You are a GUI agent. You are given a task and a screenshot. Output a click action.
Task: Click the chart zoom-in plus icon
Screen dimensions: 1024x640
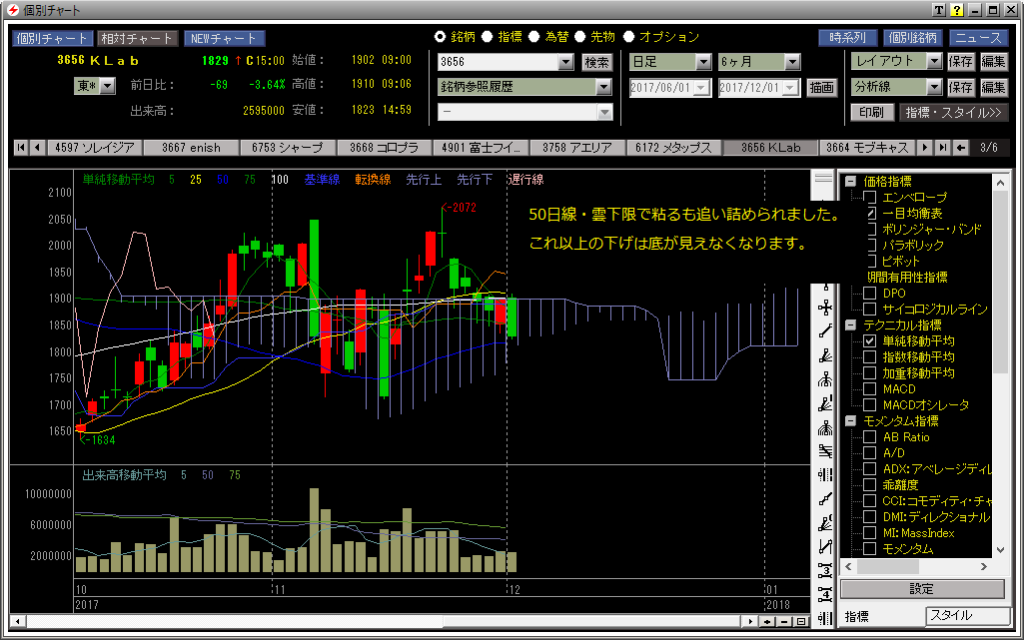point(767,622)
